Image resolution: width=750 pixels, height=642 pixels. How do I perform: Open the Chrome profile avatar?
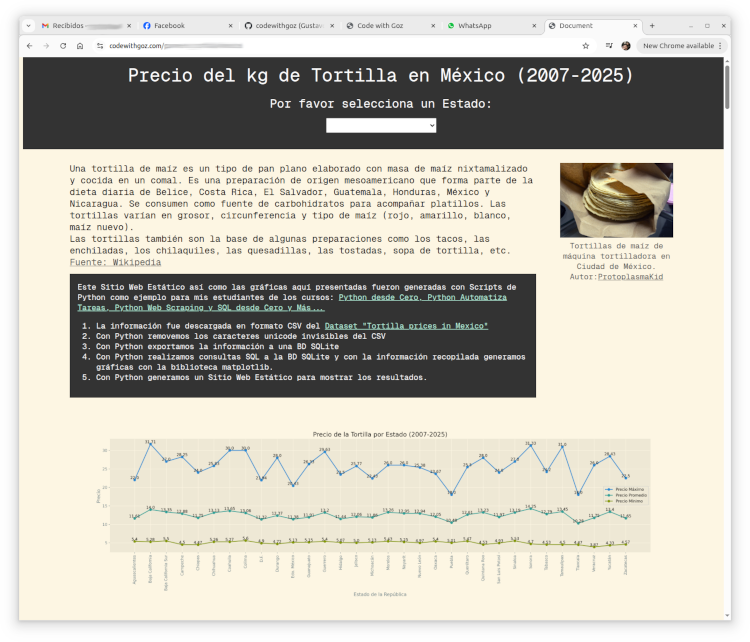(626, 46)
